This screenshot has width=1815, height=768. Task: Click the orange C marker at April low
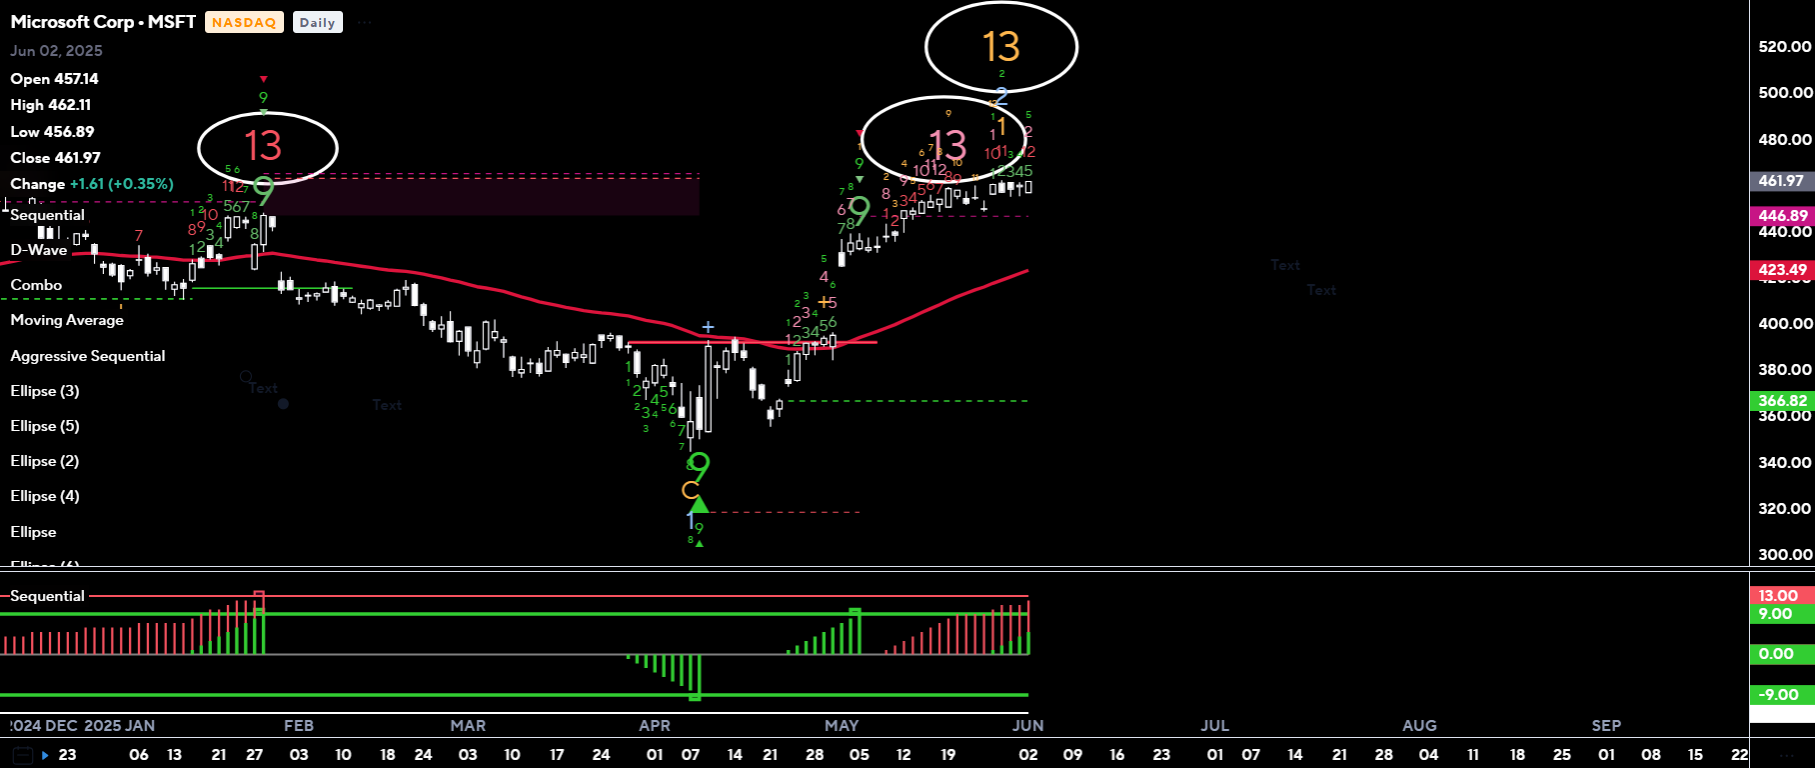689,490
